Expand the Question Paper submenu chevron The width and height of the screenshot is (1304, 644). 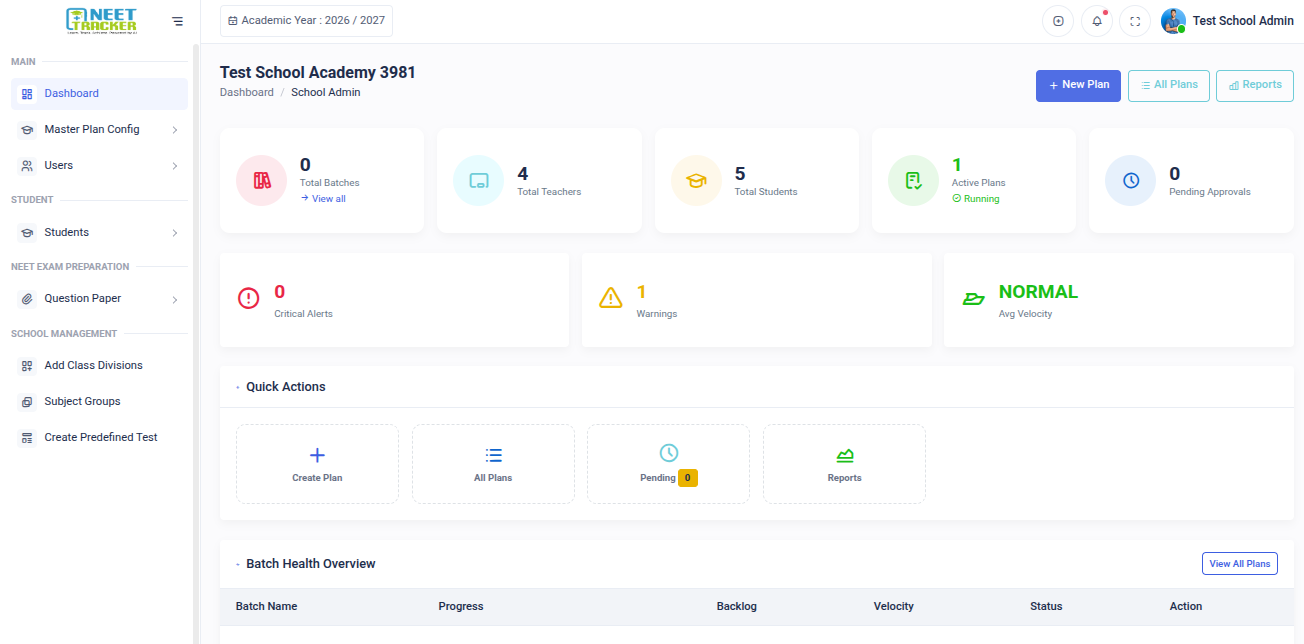(175, 299)
